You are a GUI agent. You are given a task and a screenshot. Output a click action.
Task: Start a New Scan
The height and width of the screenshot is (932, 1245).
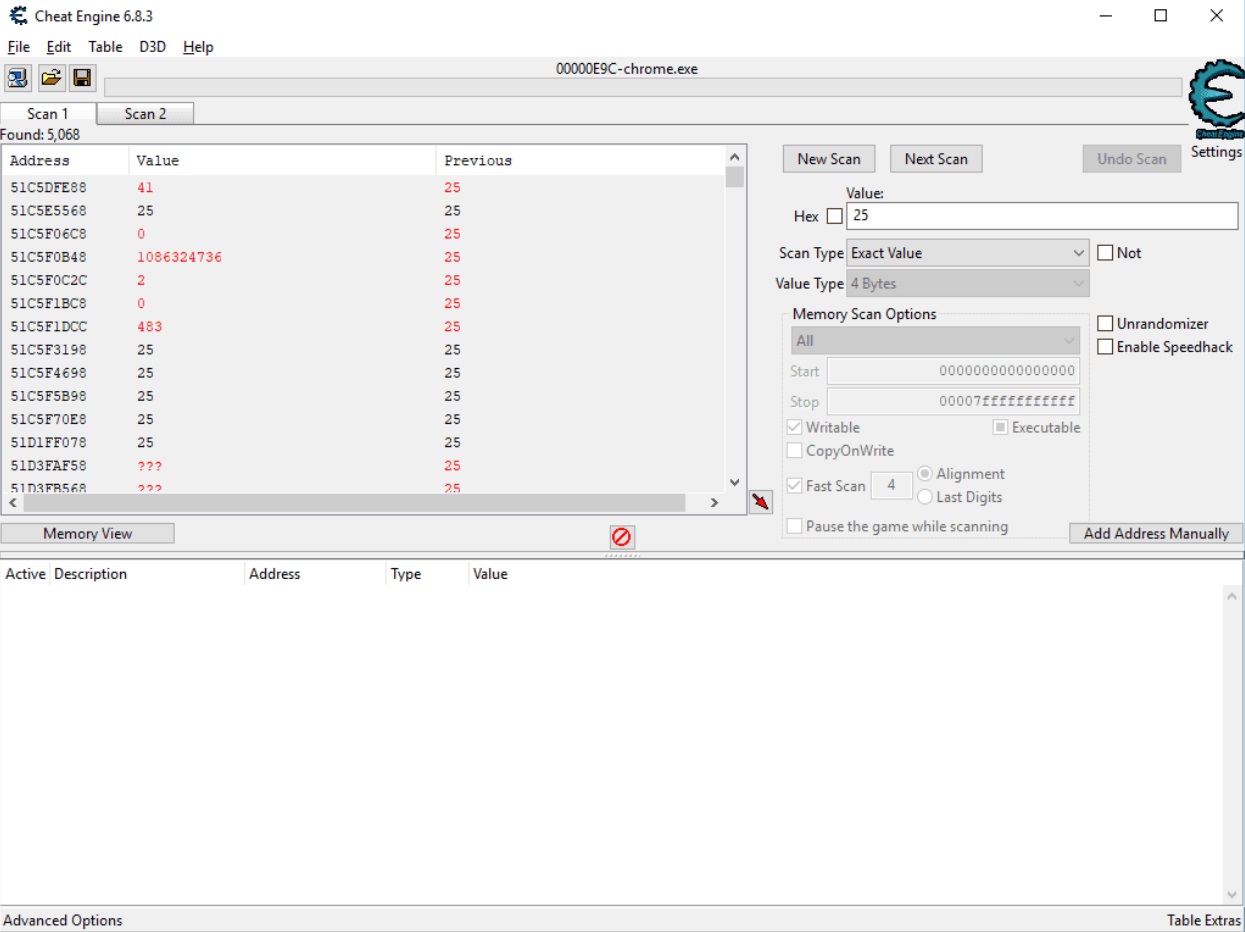pyautogui.click(x=827, y=158)
